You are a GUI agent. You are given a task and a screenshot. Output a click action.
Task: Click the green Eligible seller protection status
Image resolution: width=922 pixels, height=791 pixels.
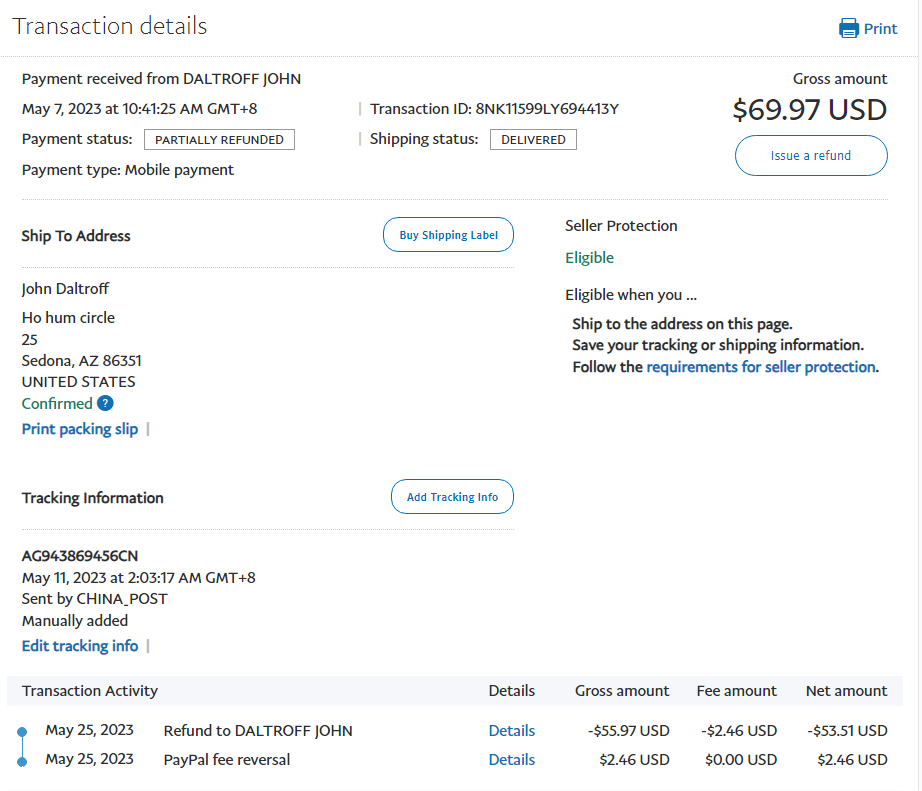click(589, 258)
